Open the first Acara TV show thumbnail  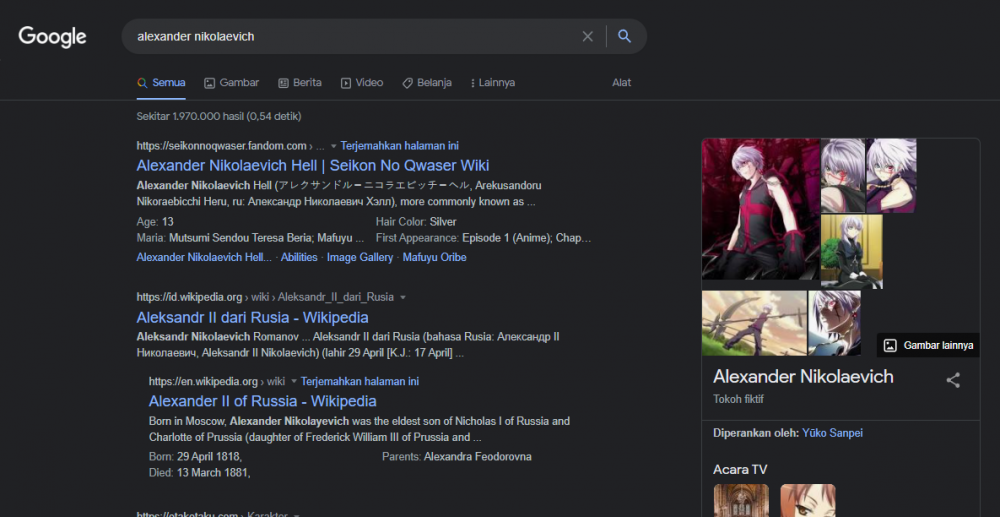click(x=741, y=500)
